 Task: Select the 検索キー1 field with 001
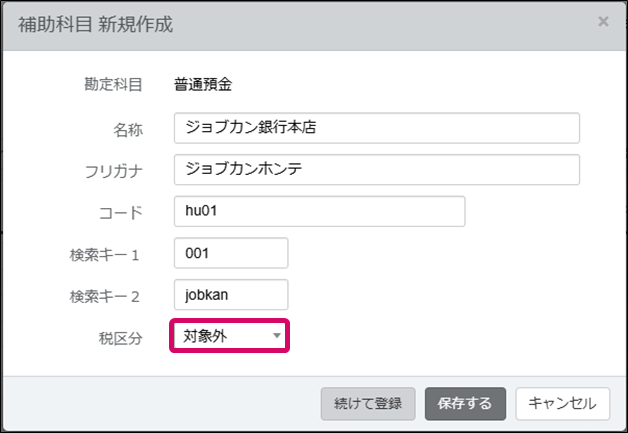[x=230, y=253]
